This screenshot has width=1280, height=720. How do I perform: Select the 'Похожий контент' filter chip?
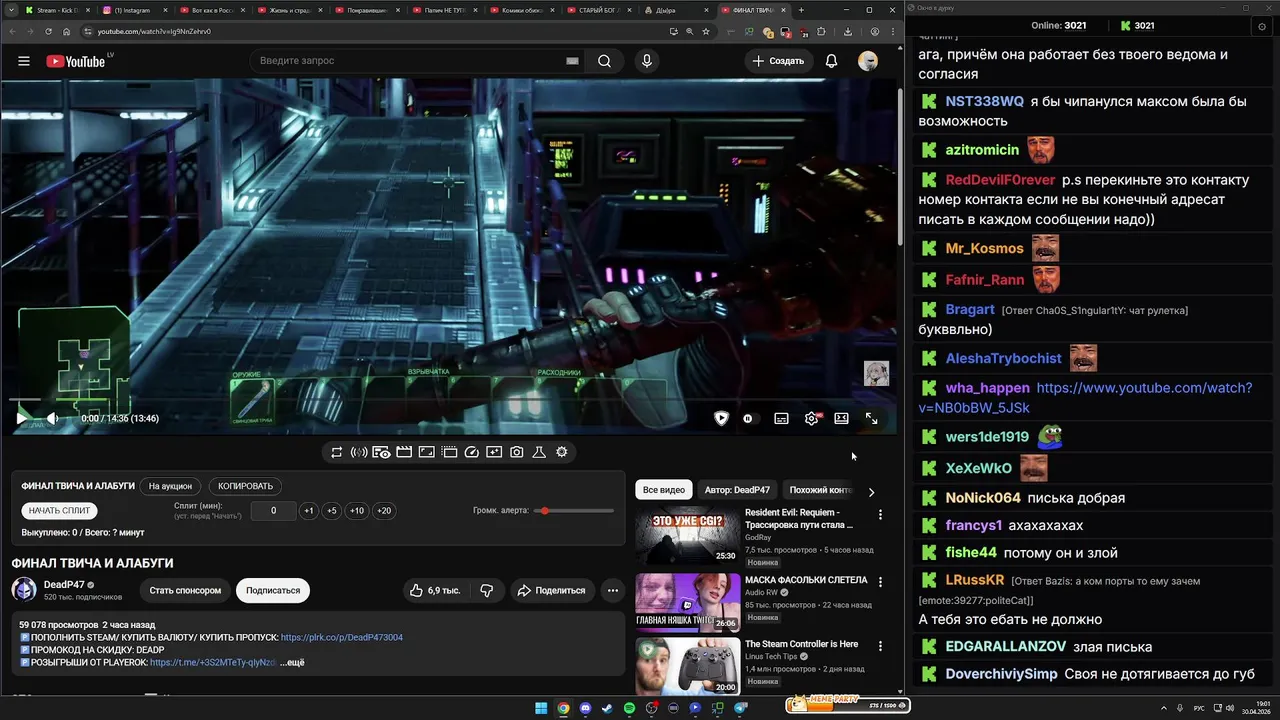pos(820,490)
